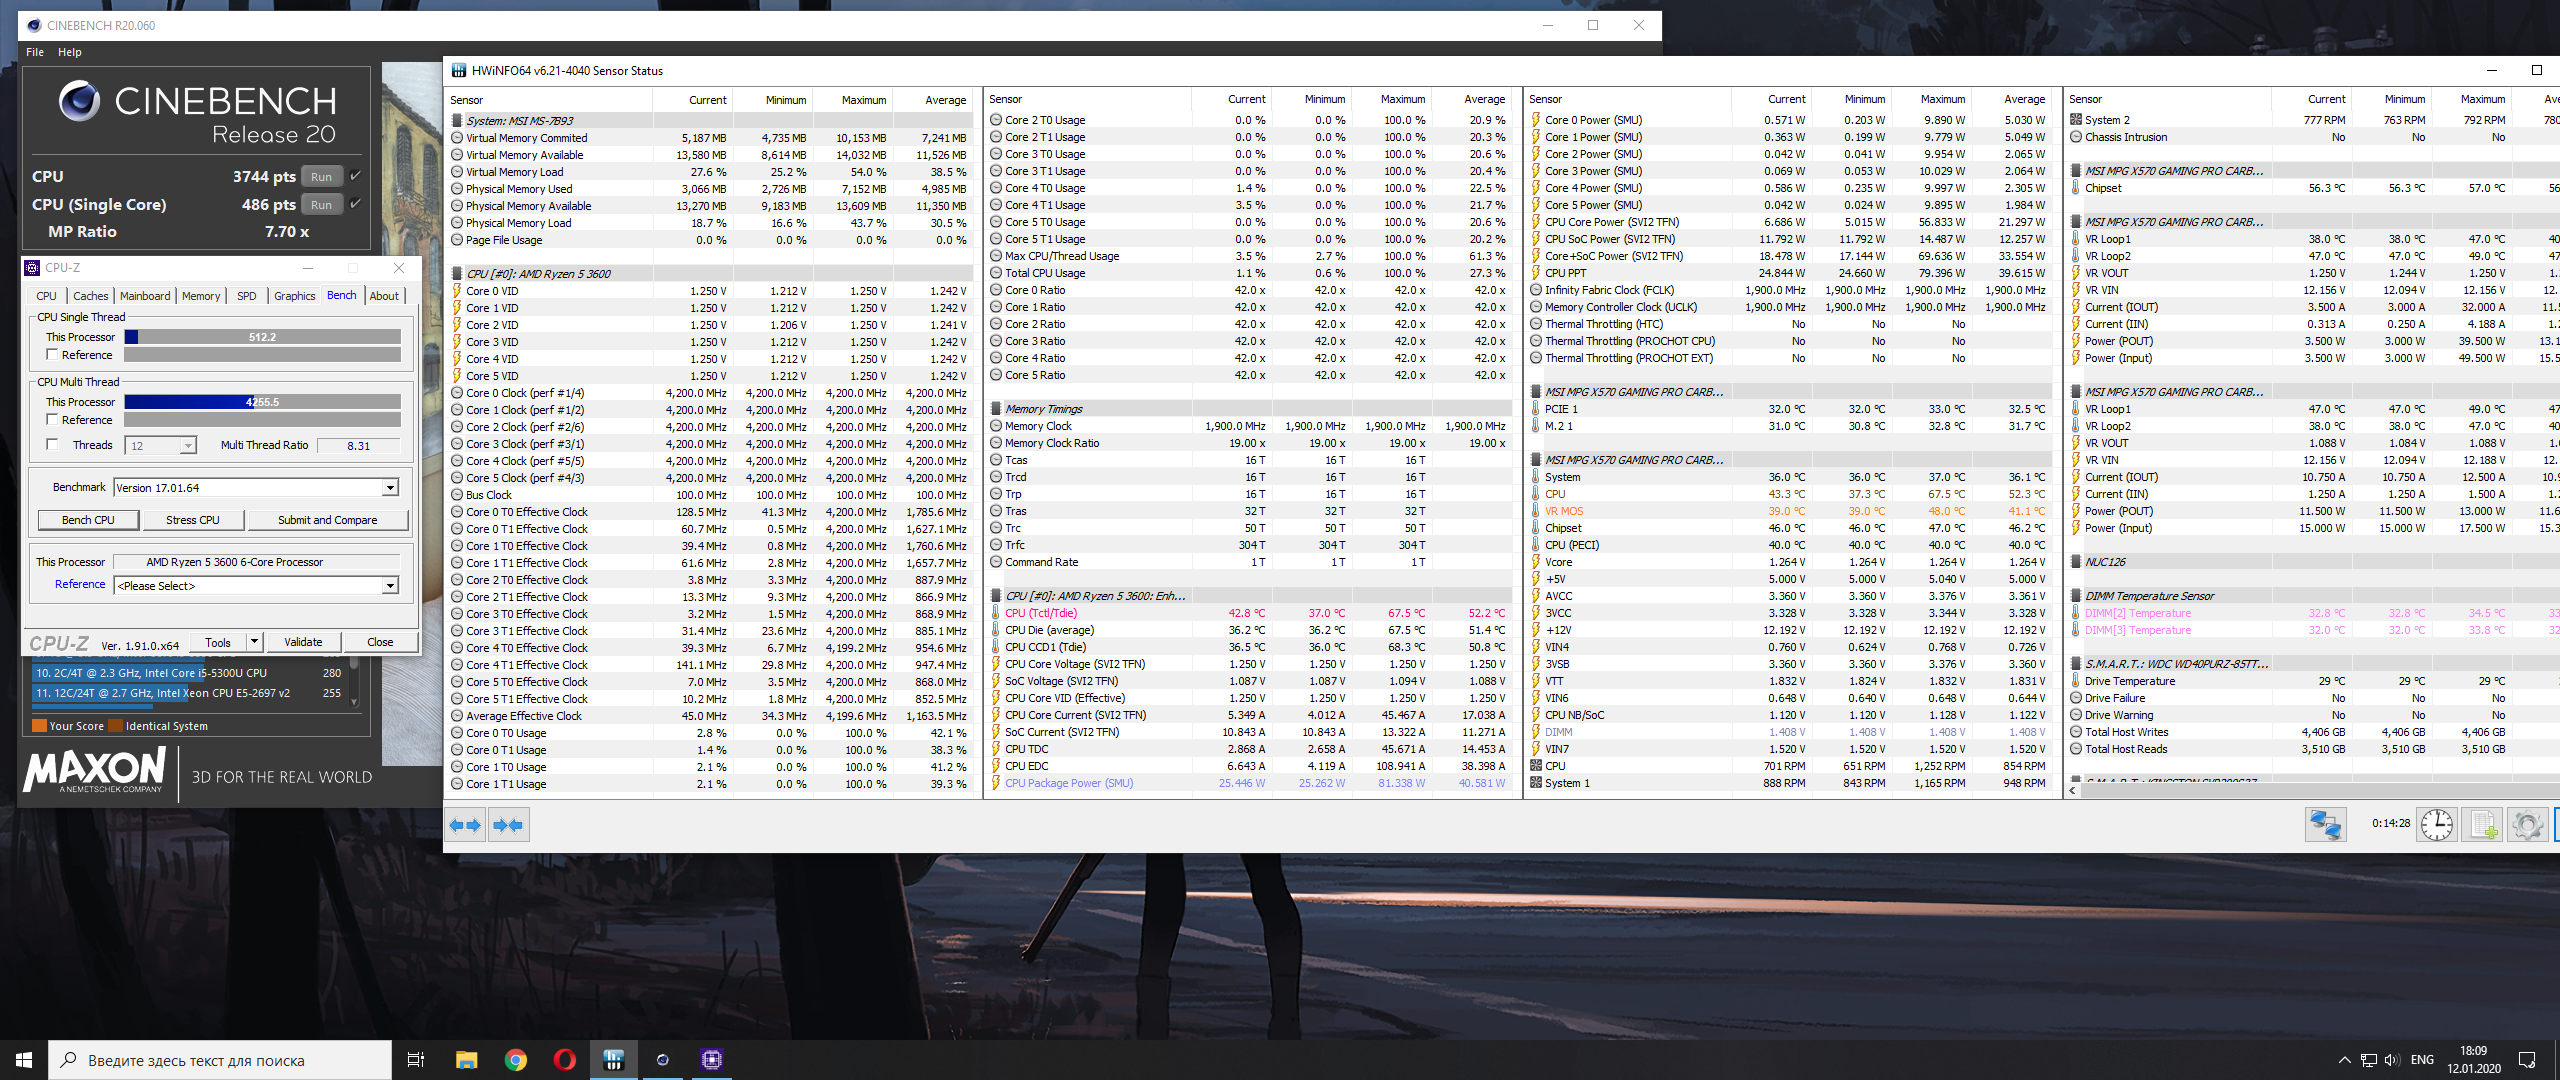This screenshot has height=1080, width=2560.
Task: Open the Reference processor Please Select dropdown
Action: coord(390,586)
